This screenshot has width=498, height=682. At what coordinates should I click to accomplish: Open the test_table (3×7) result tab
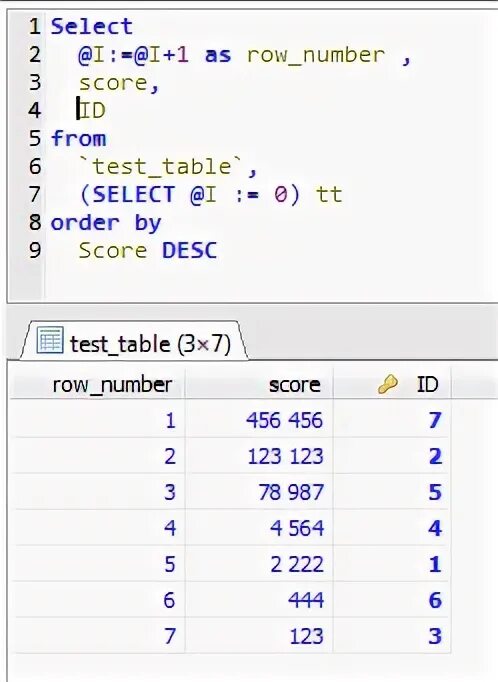pyautogui.click(x=135, y=342)
